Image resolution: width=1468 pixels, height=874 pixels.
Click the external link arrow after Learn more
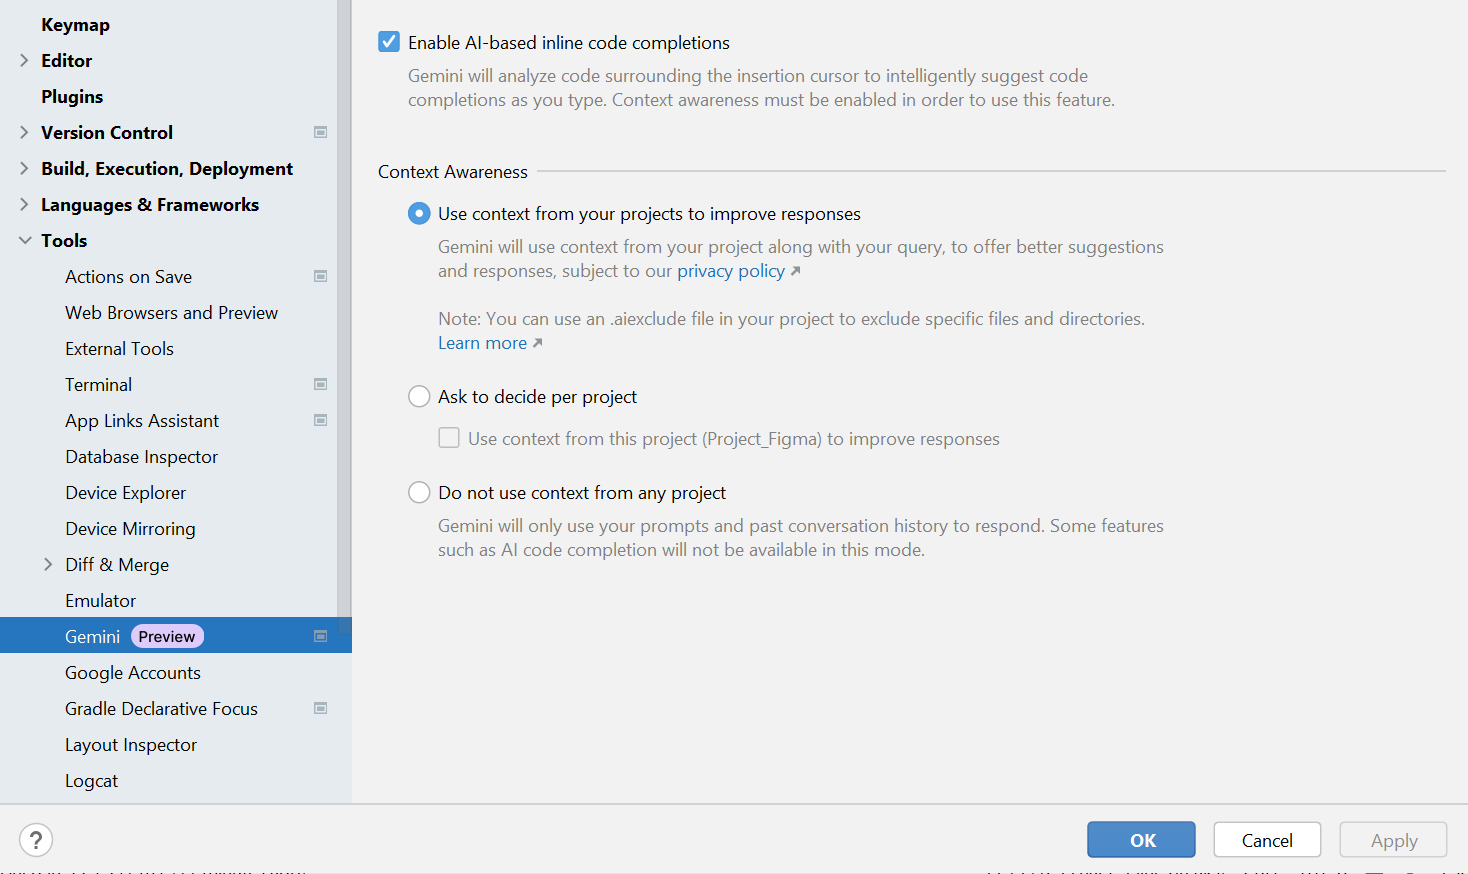click(x=537, y=341)
